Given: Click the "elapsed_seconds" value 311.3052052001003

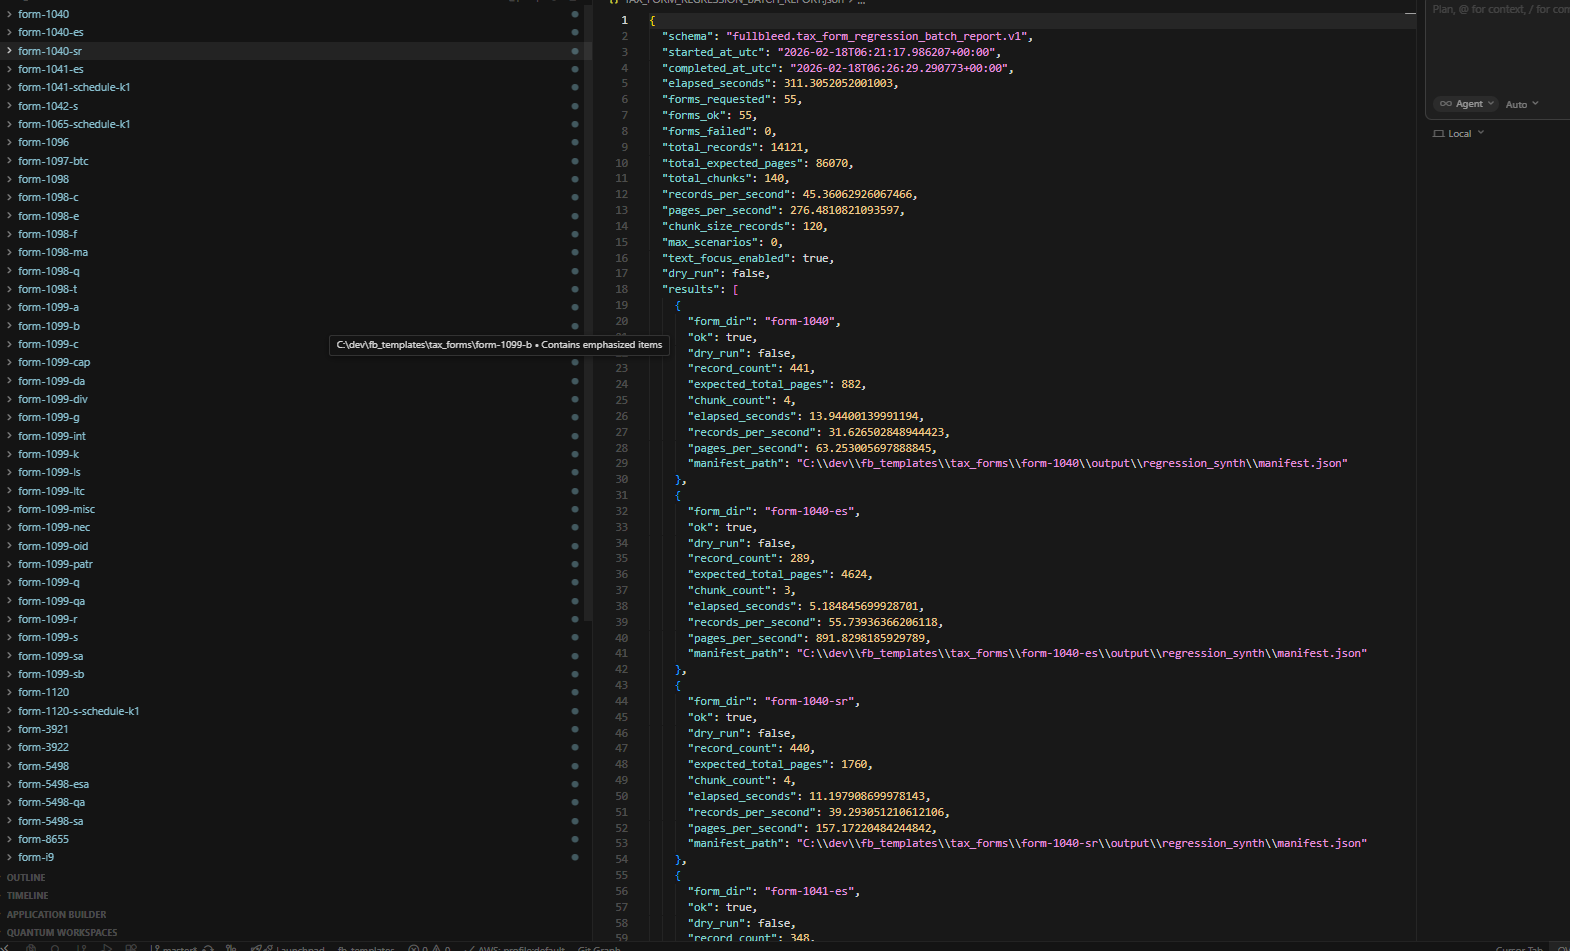Looking at the screenshot, I should tap(840, 84).
